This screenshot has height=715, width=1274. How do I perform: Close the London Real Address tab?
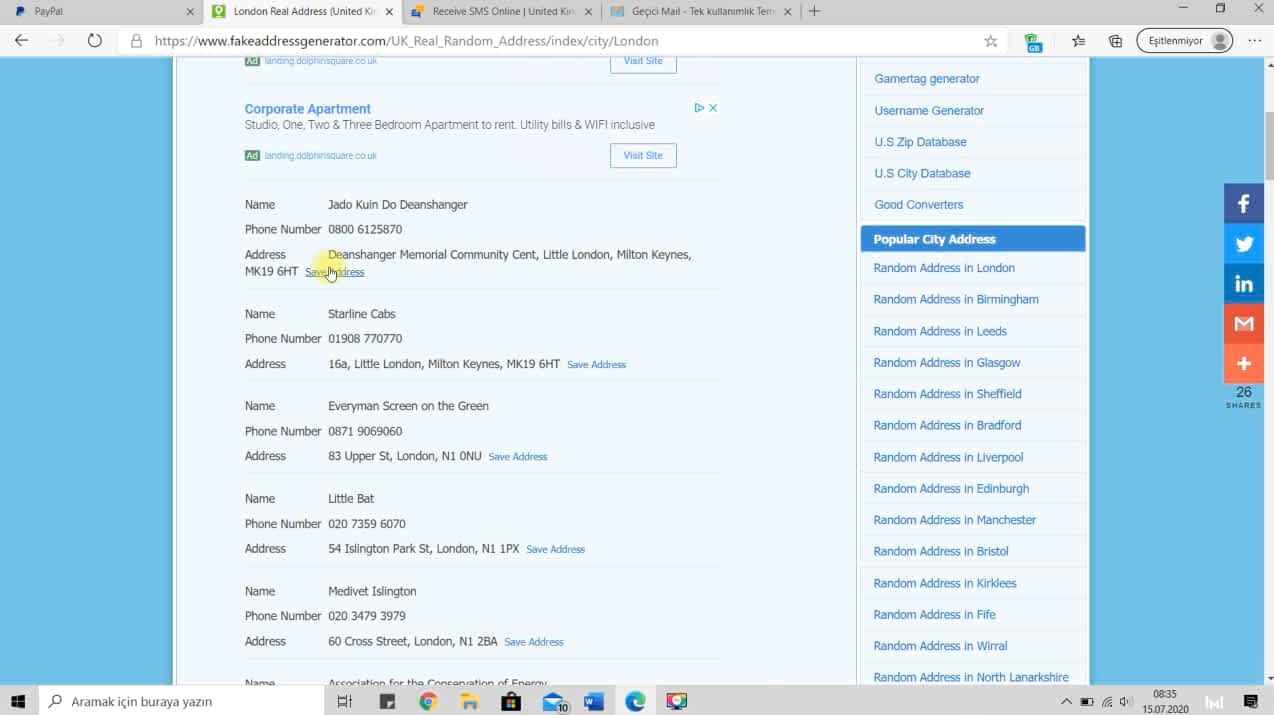point(389,12)
